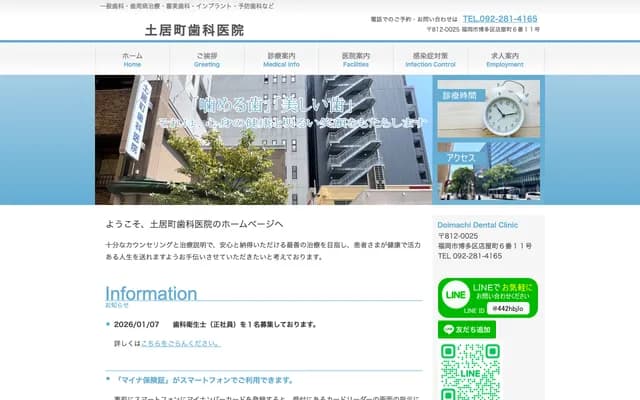Click the TEL 092-281-4165 header link
Image resolution: width=640 pixels, height=400 pixels.
(500, 19)
